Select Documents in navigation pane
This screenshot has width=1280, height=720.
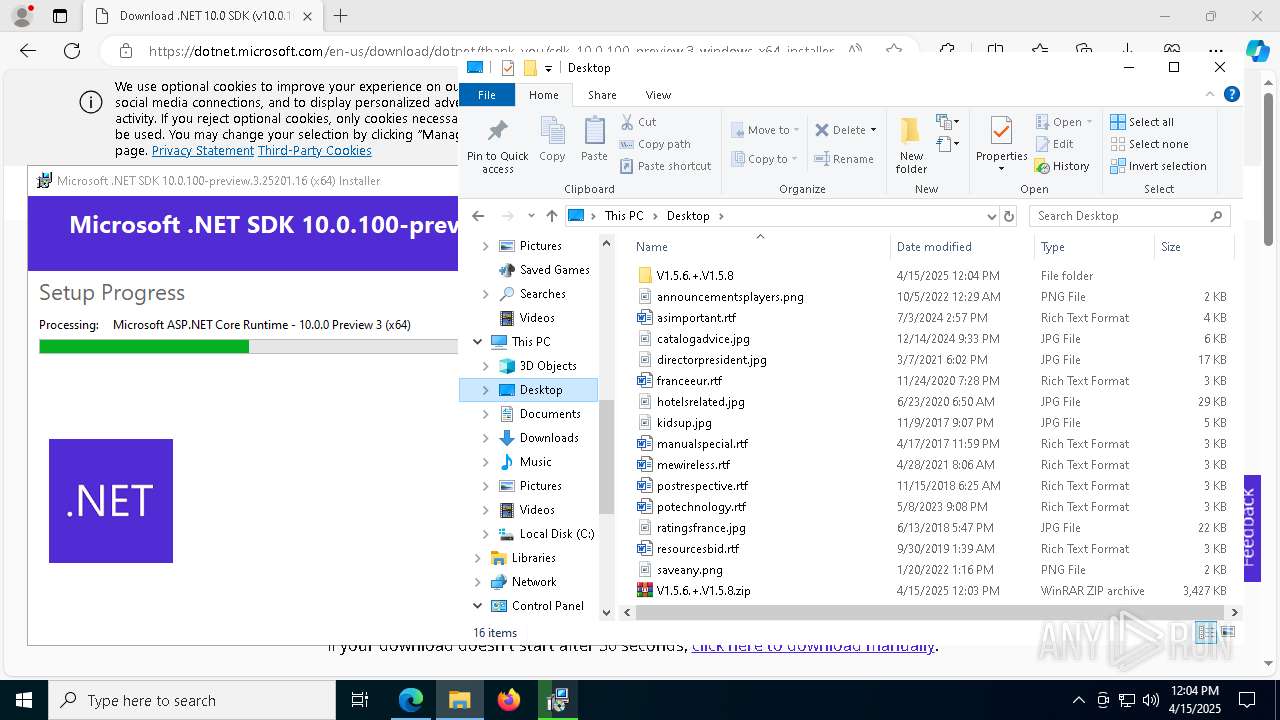[x=549, y=414]
